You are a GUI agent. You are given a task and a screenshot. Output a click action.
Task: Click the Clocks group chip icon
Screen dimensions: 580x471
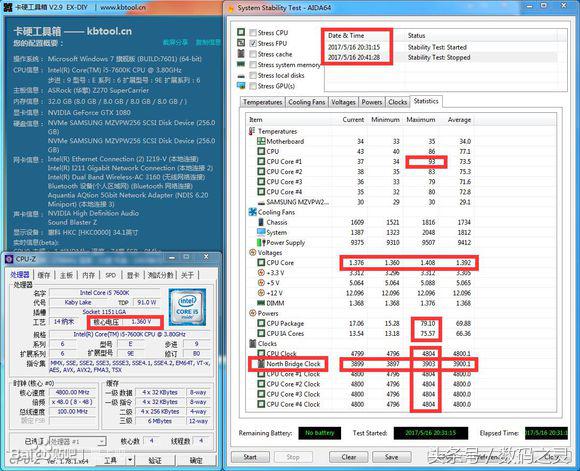click(253, 344)
